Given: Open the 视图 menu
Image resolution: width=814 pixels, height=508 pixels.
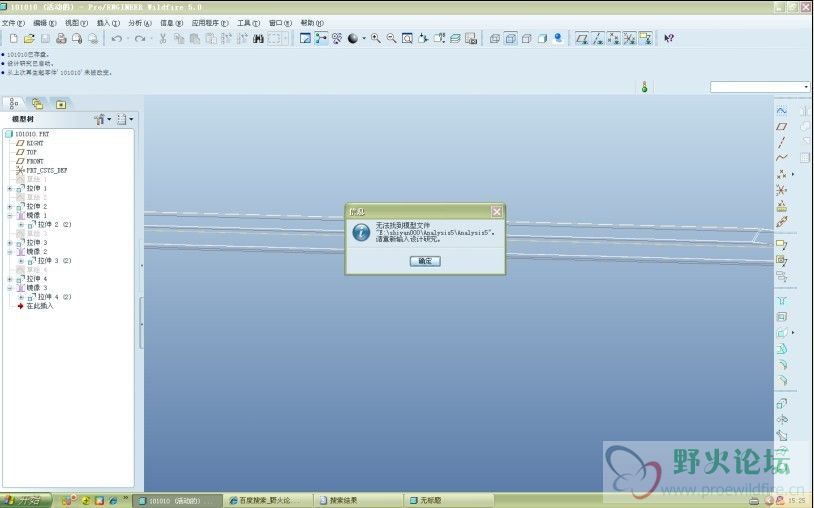Looking at the screenshot, I should [76, 23].
